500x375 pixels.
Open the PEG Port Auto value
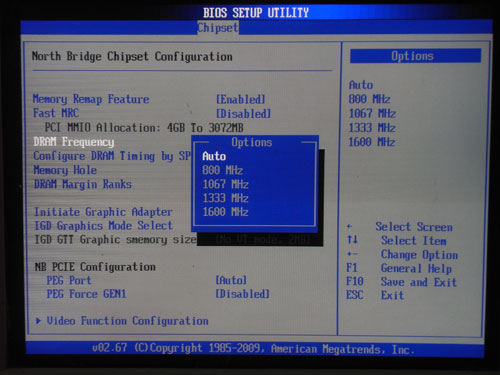pyautogui.click(x=231, y=280)
